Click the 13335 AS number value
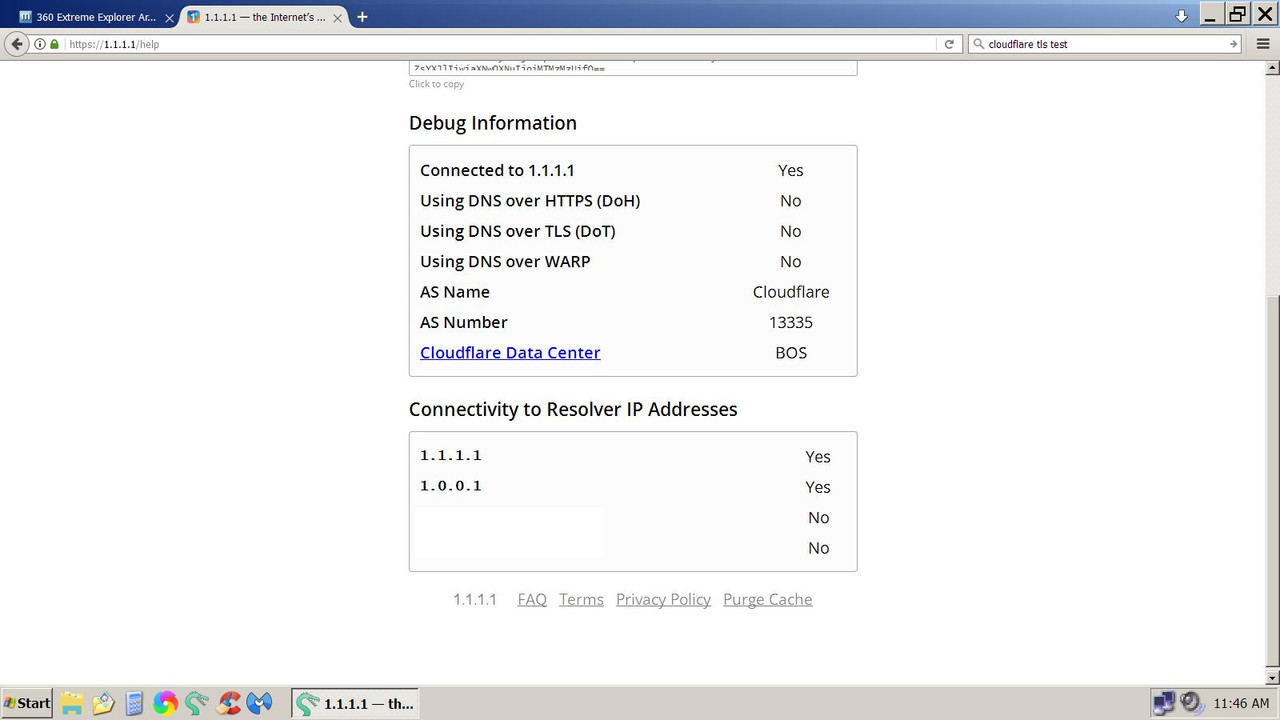Viewport: 1280px width, 720px height. [791, 323]
